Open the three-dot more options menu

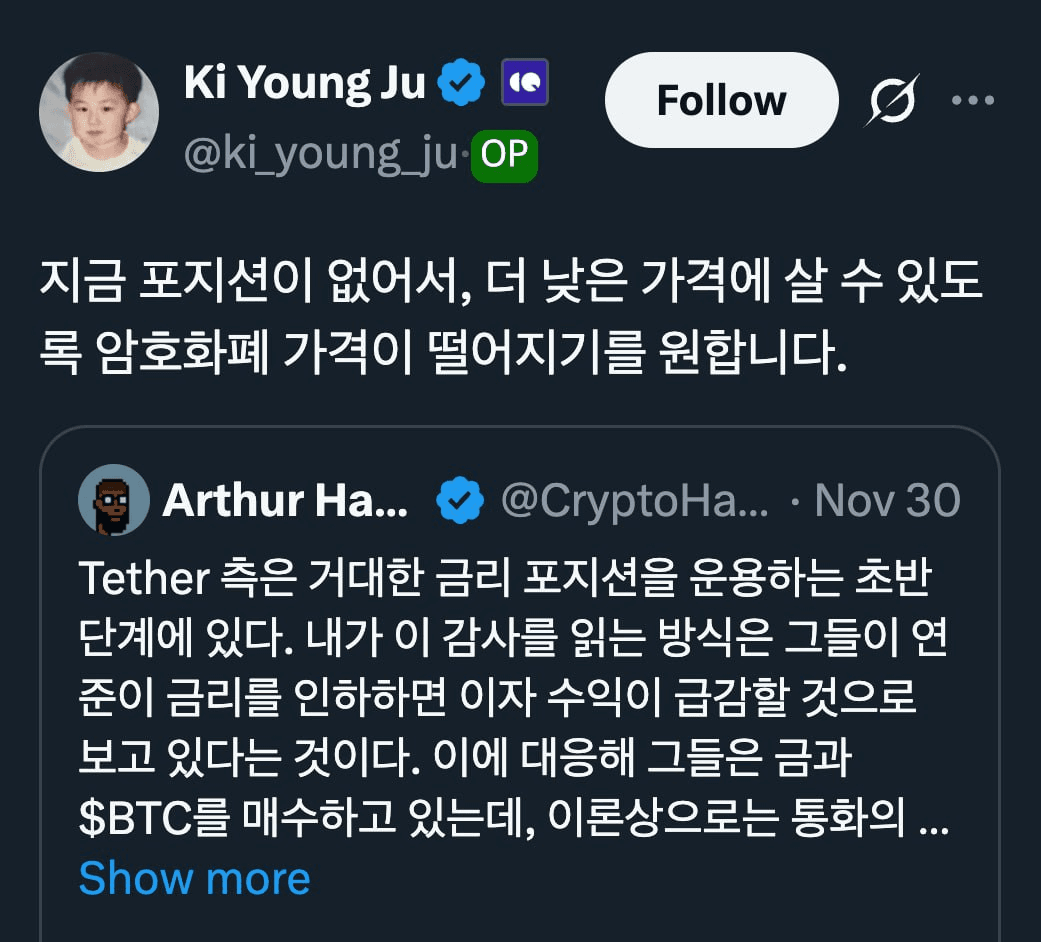(971, 100)
